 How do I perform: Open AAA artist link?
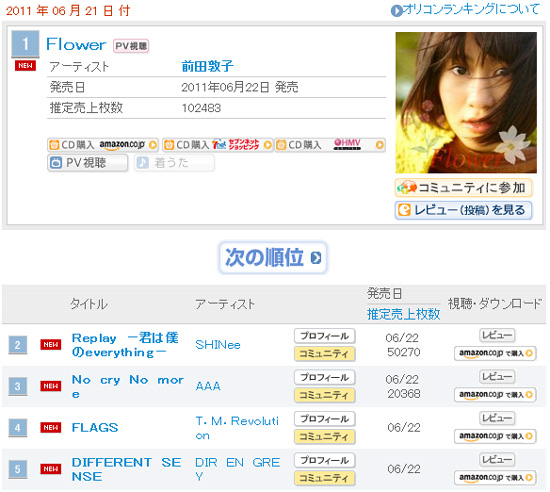(x=208, y=386)
